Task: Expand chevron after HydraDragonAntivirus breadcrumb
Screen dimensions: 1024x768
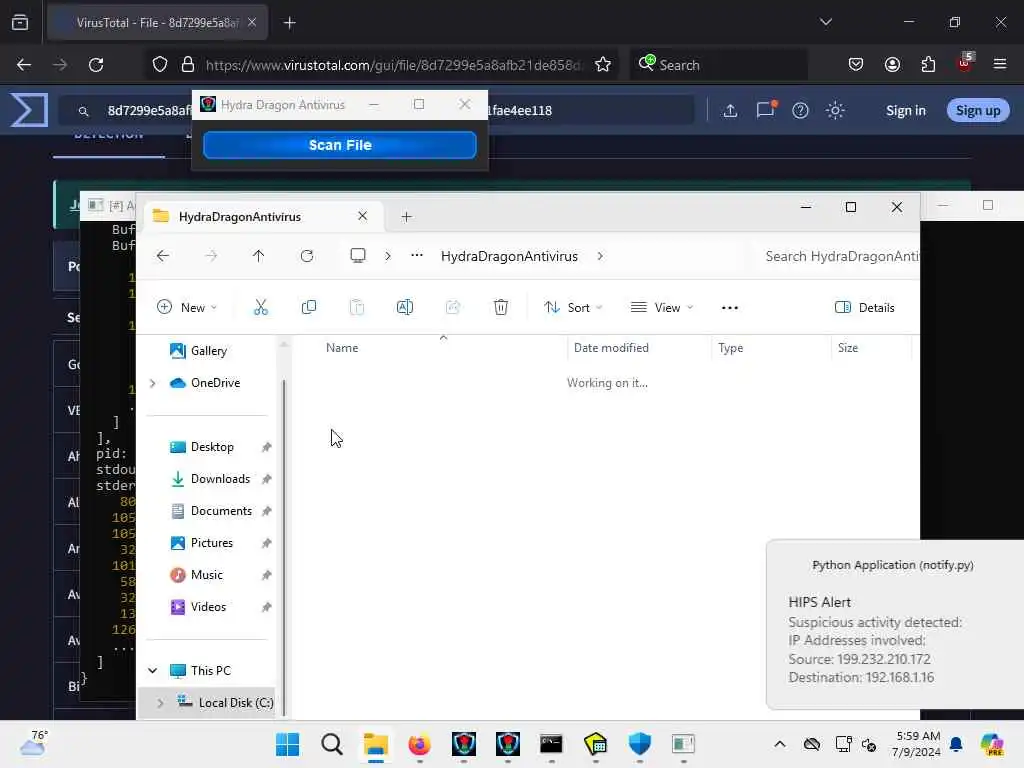Action: (x=600, y=256)
